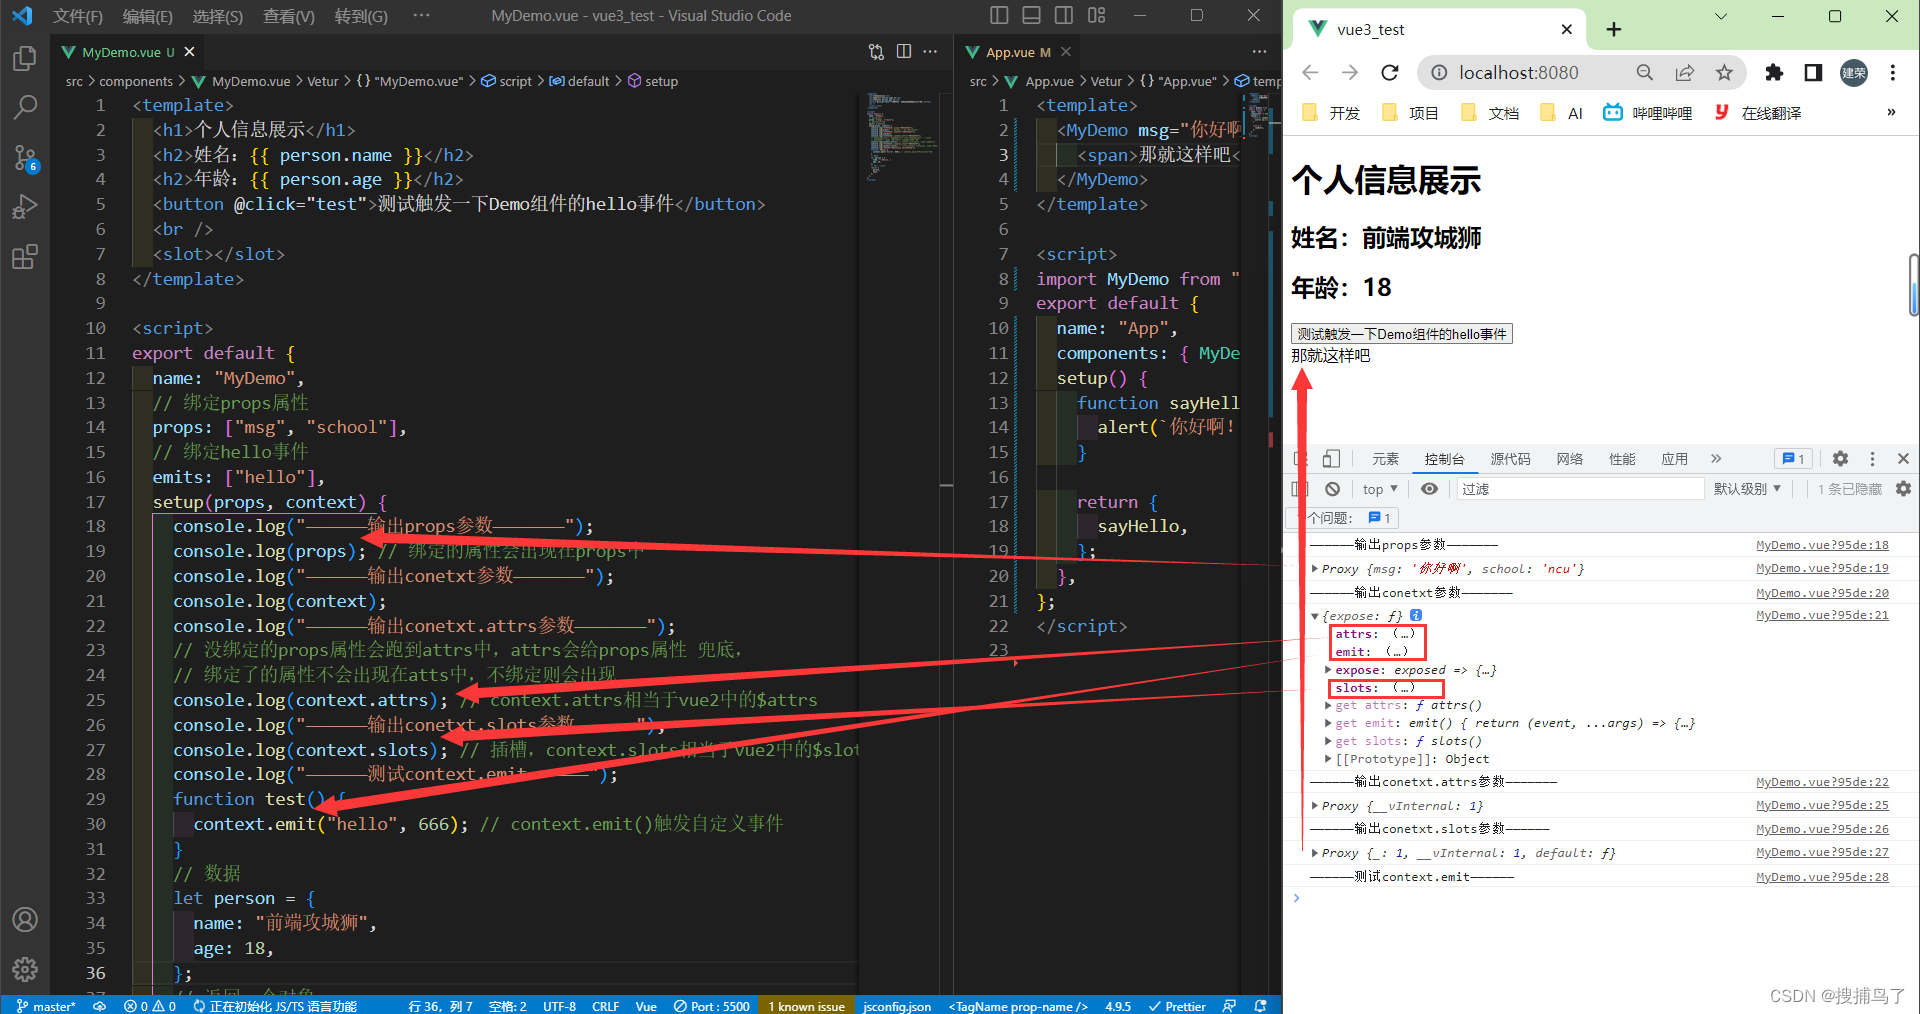
Task: Open the Extensions view
Action: (x=25, y=257)
